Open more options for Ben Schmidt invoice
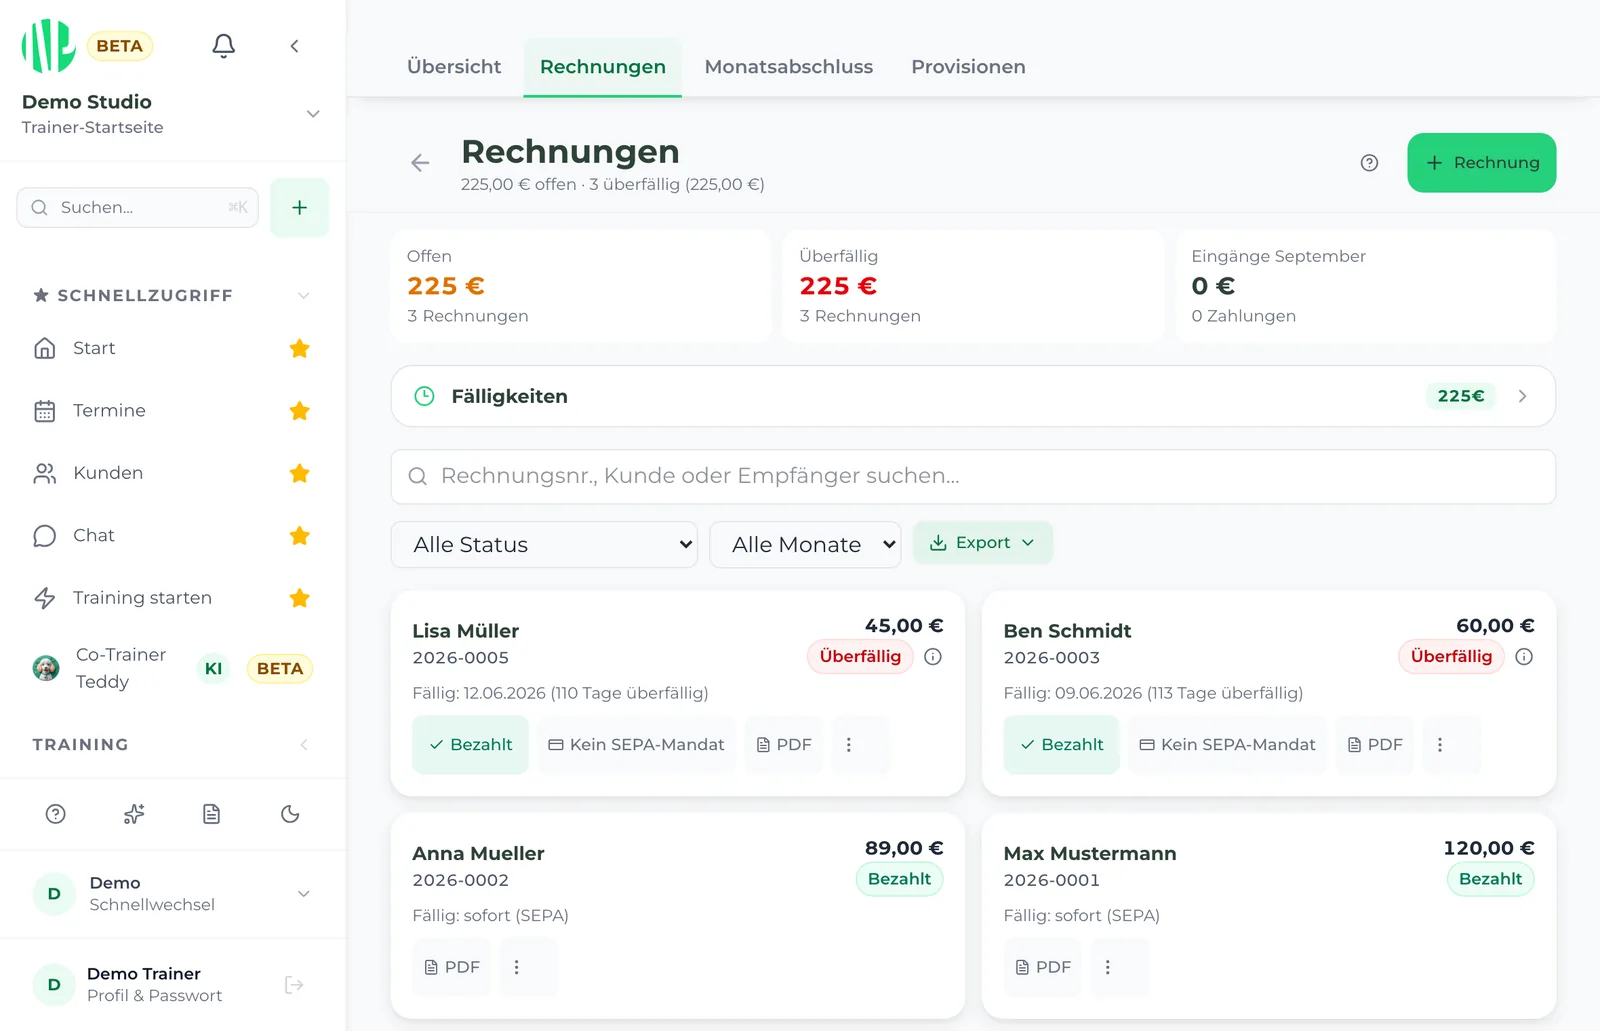1600x1031 pixels. click(x=1440, y=745)
